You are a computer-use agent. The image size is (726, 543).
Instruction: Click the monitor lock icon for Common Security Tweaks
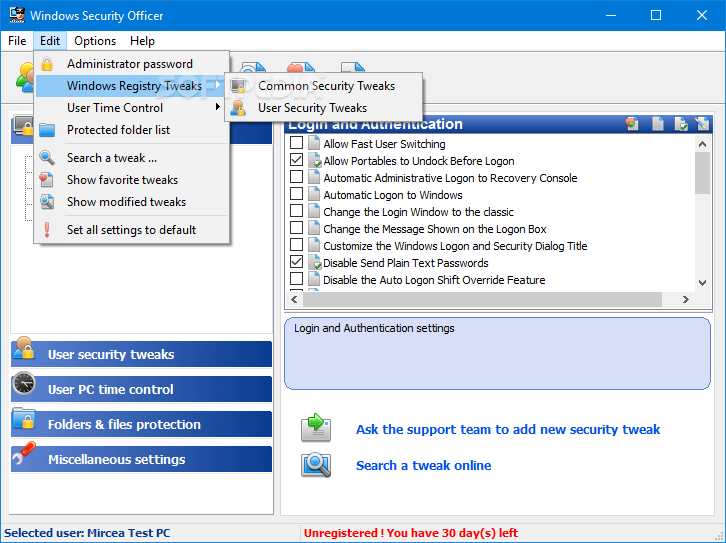coord(238,86)
